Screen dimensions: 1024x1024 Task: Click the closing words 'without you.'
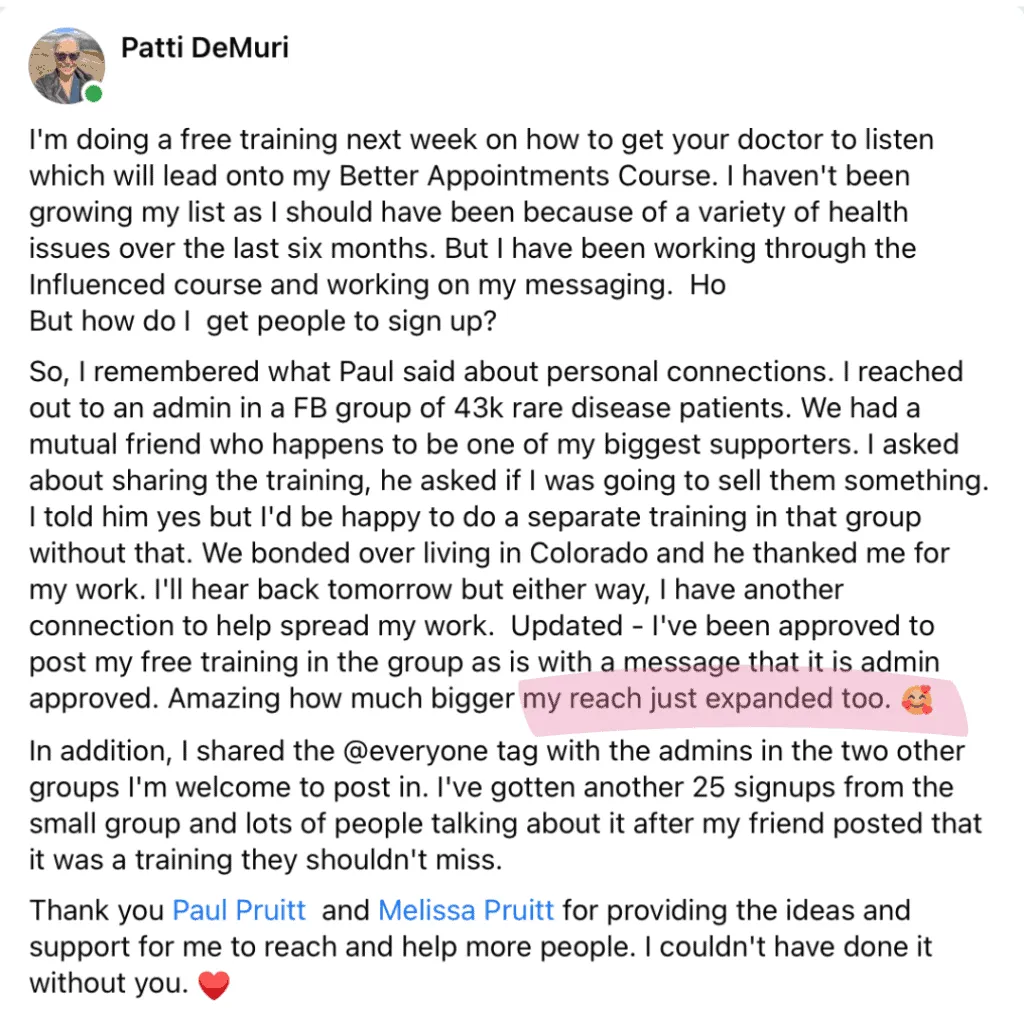(108, 983)
